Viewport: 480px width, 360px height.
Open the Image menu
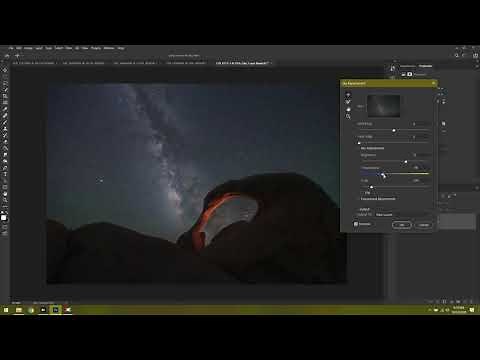point(28,48)
